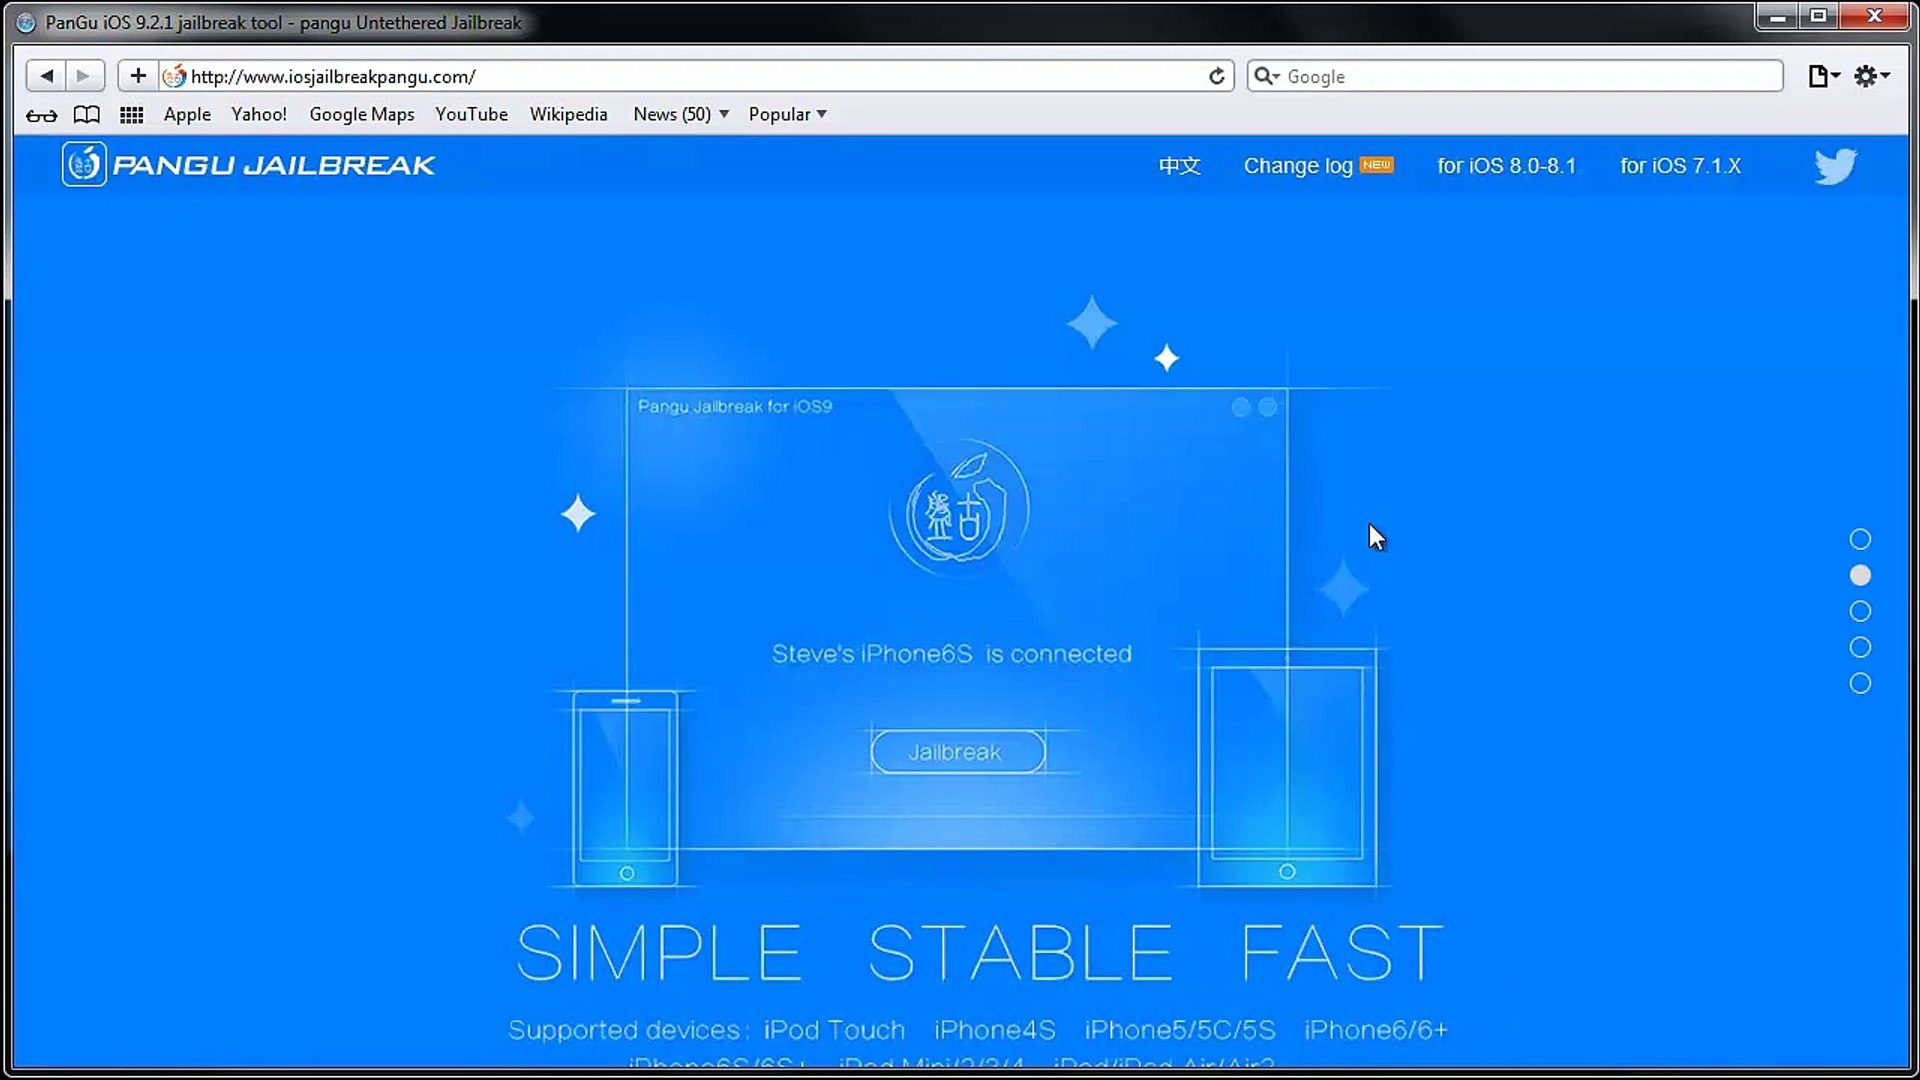Click the Wikipedia bookmark link
The height and width of the screenshot is (1080, 1920).
pyautogui.click(x=568, y=113)
